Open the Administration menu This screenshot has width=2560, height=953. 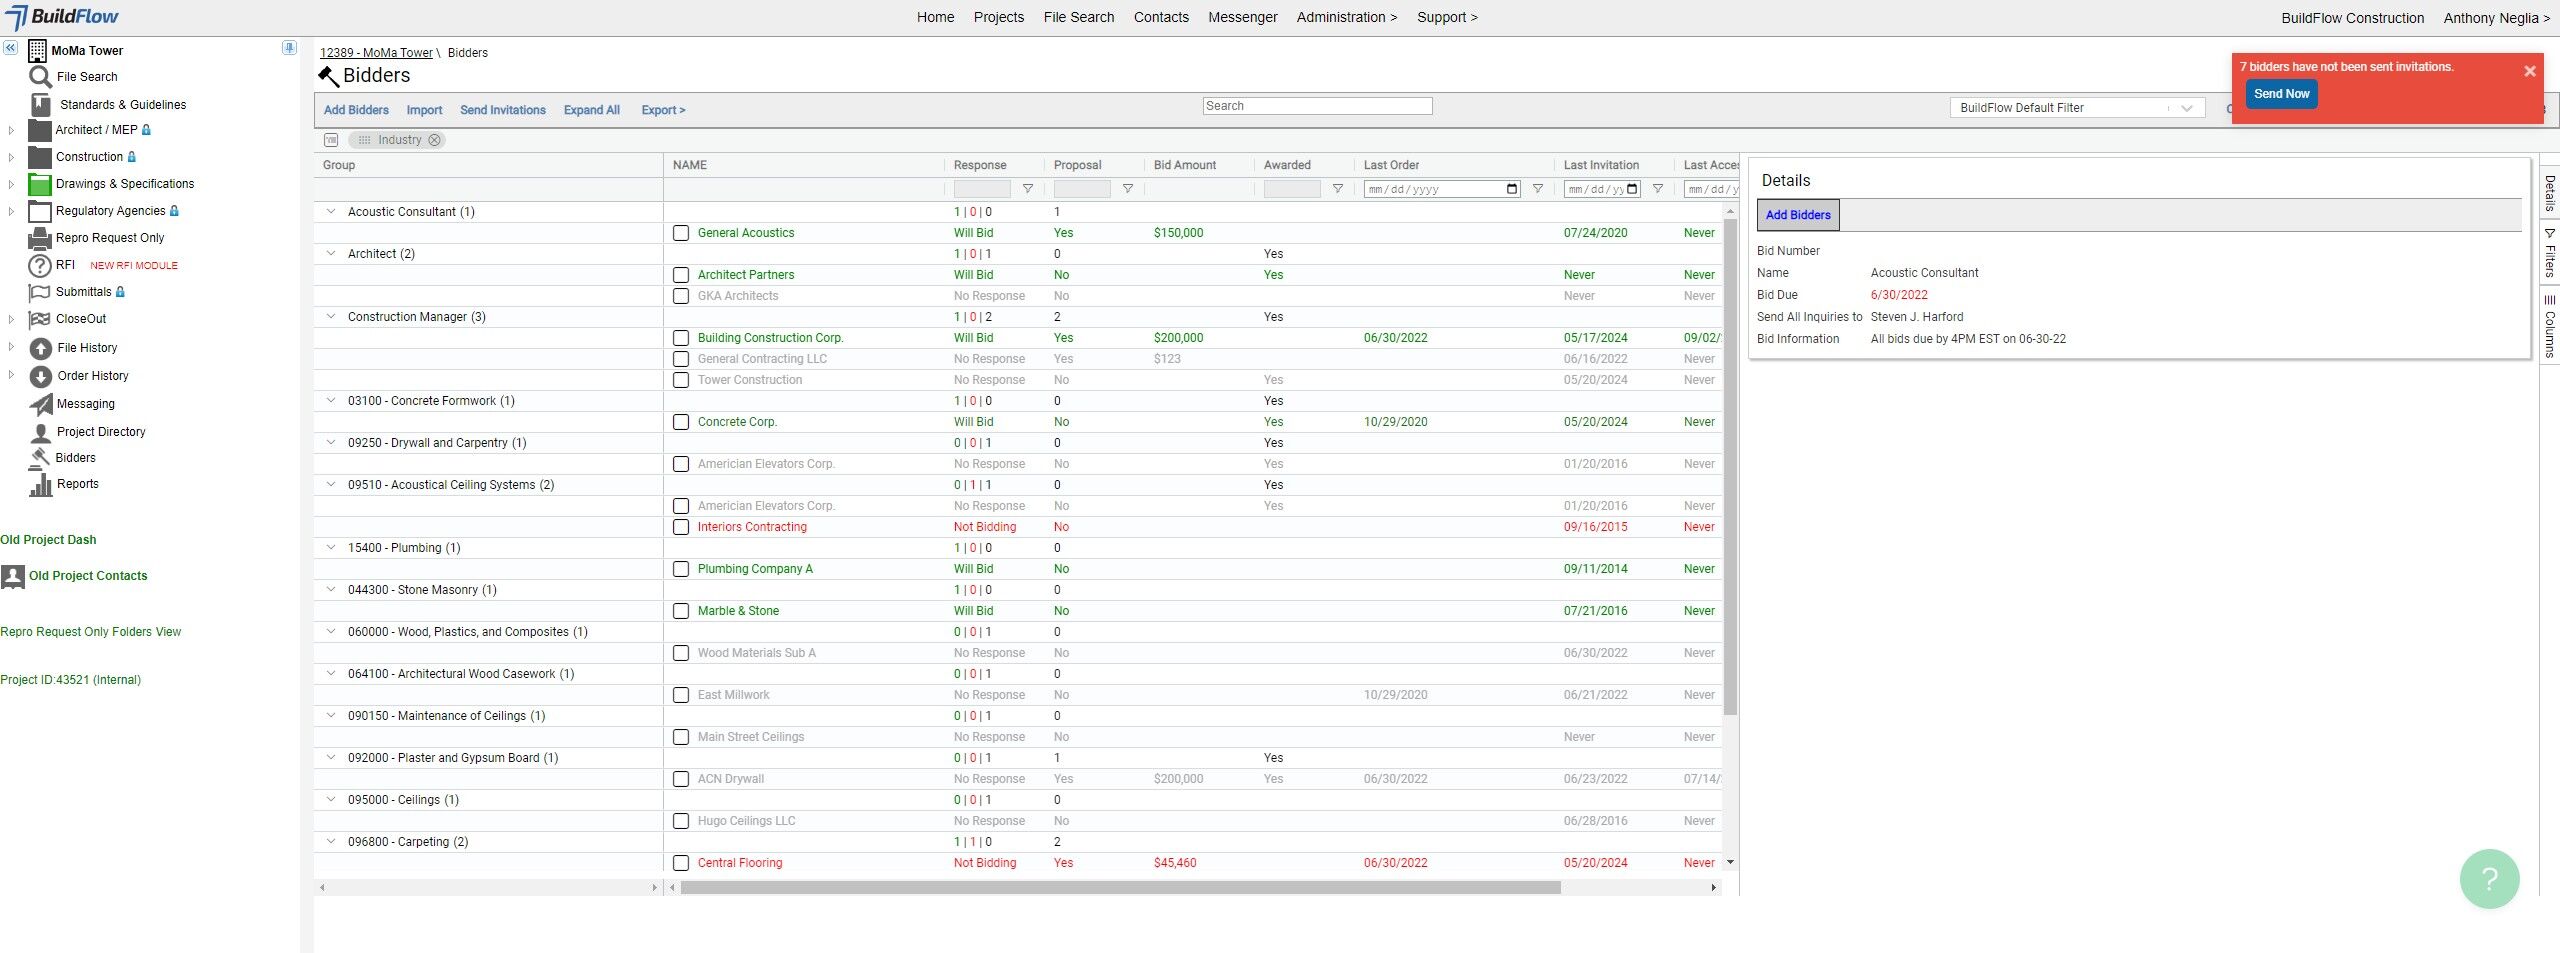point(1346,17)
